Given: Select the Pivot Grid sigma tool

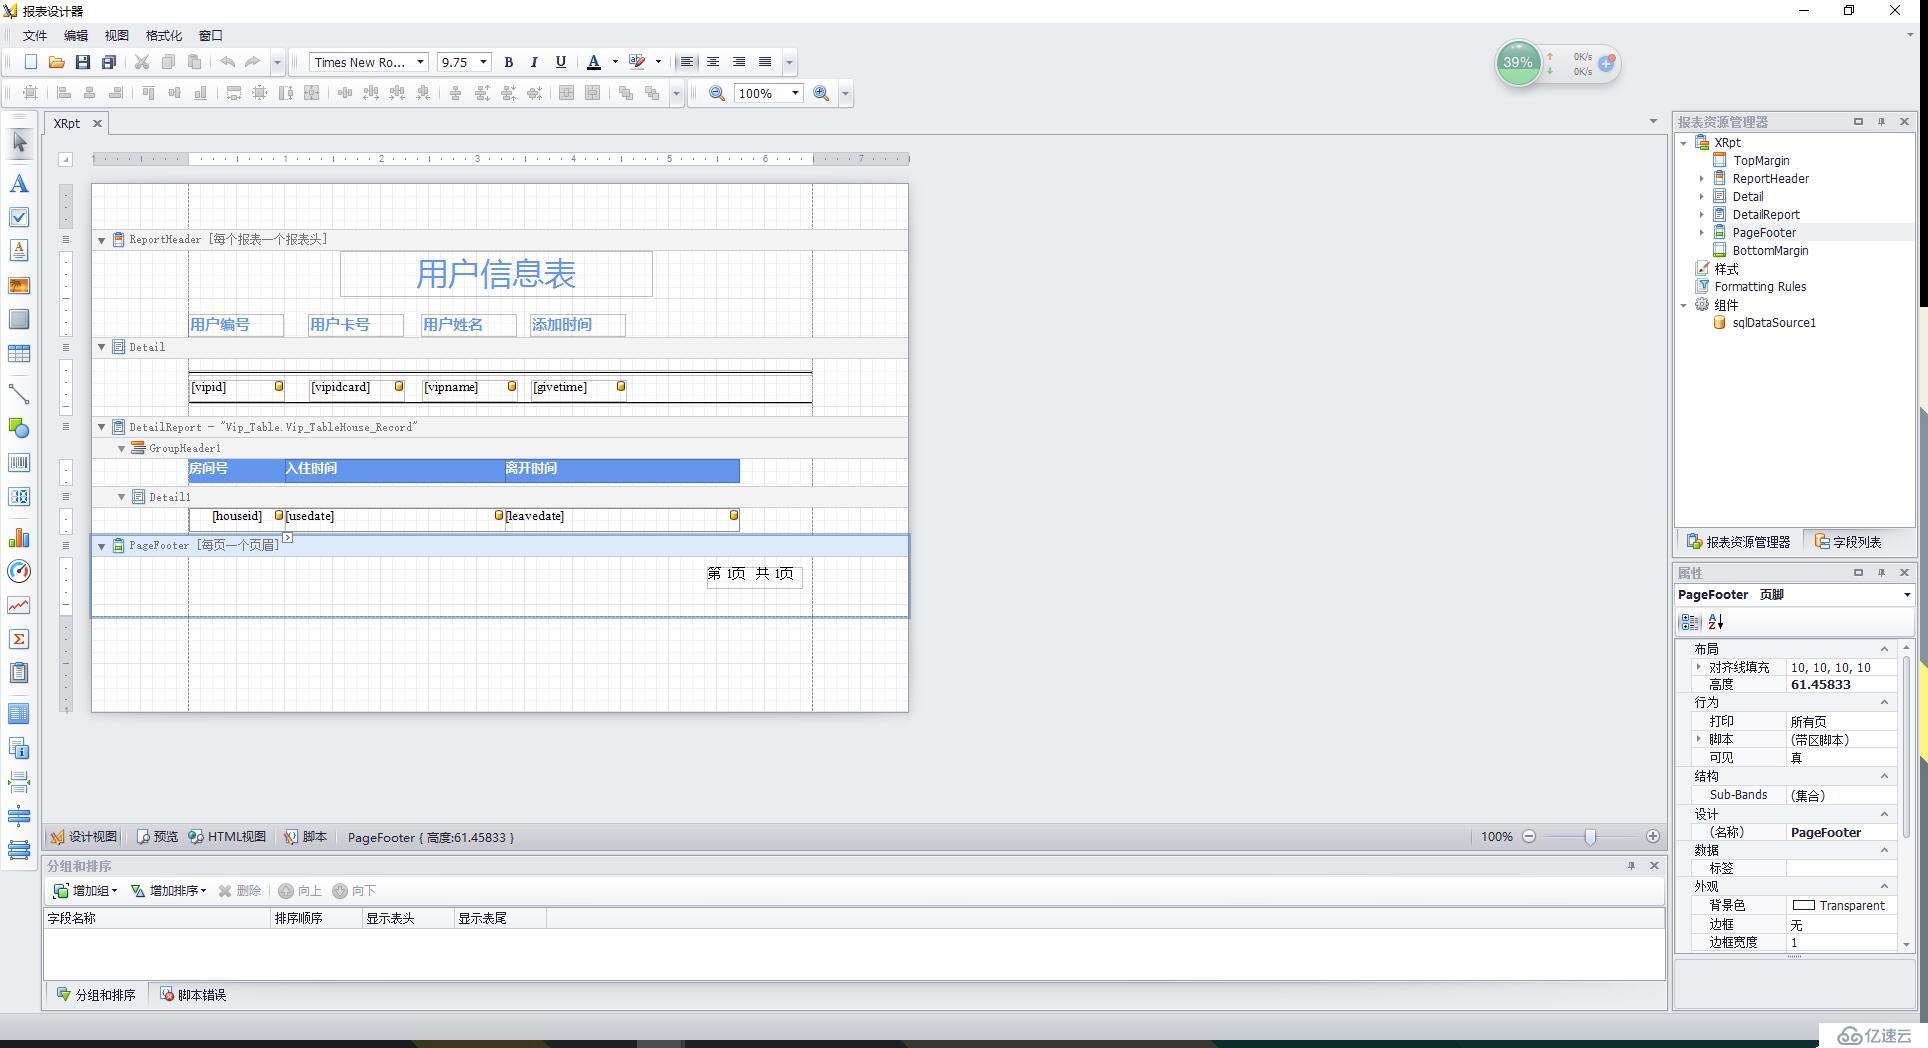Looking at the screenshot, I should (19, 639).
